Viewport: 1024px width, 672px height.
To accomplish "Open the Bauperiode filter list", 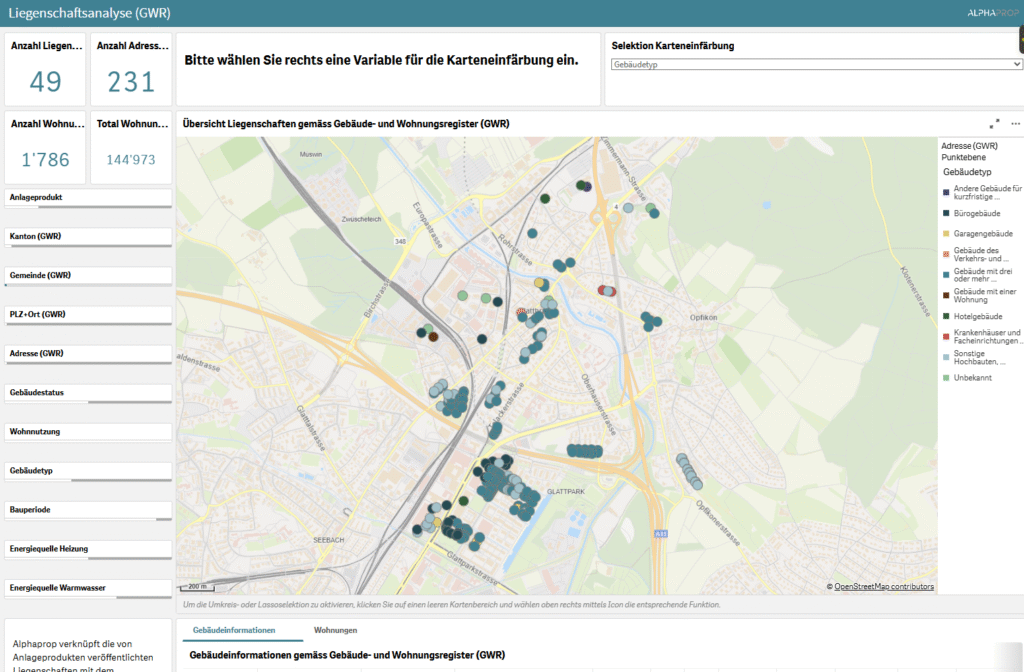I will (x=88, y=509).
